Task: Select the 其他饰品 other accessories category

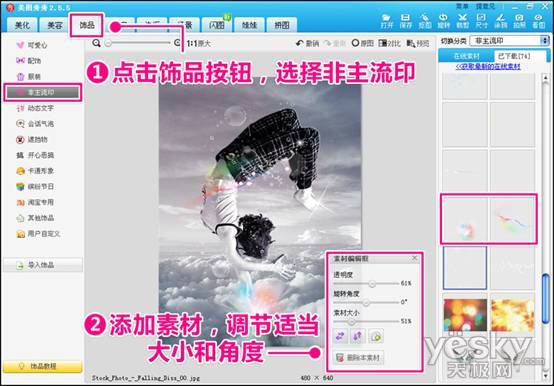Action: point(35,218)
